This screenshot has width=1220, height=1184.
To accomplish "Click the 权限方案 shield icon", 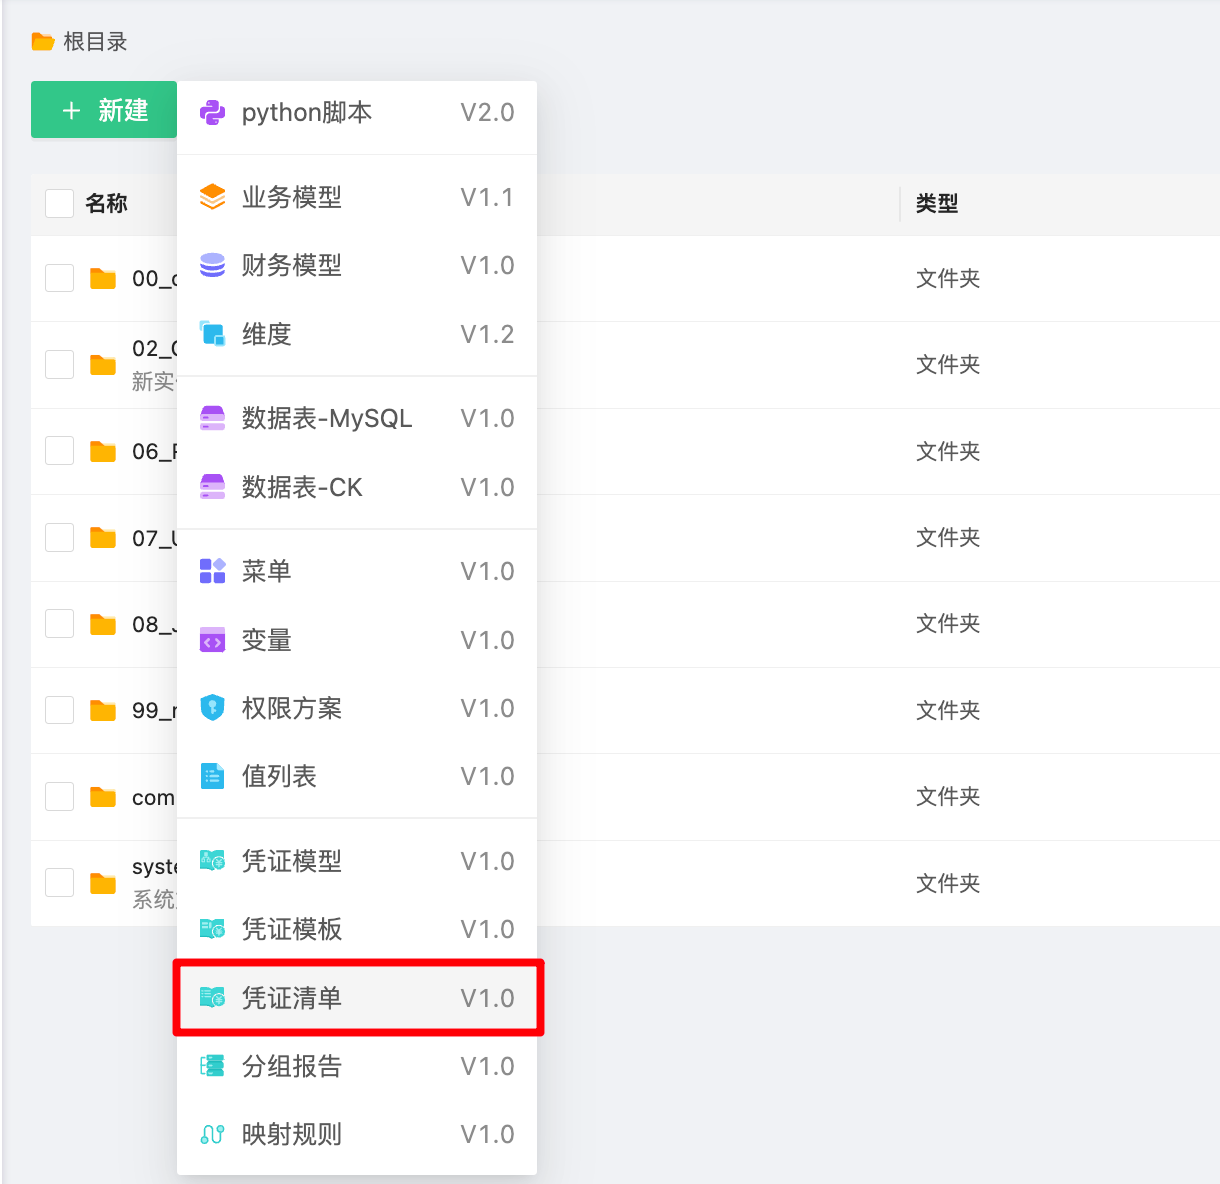I will point(212,708).
